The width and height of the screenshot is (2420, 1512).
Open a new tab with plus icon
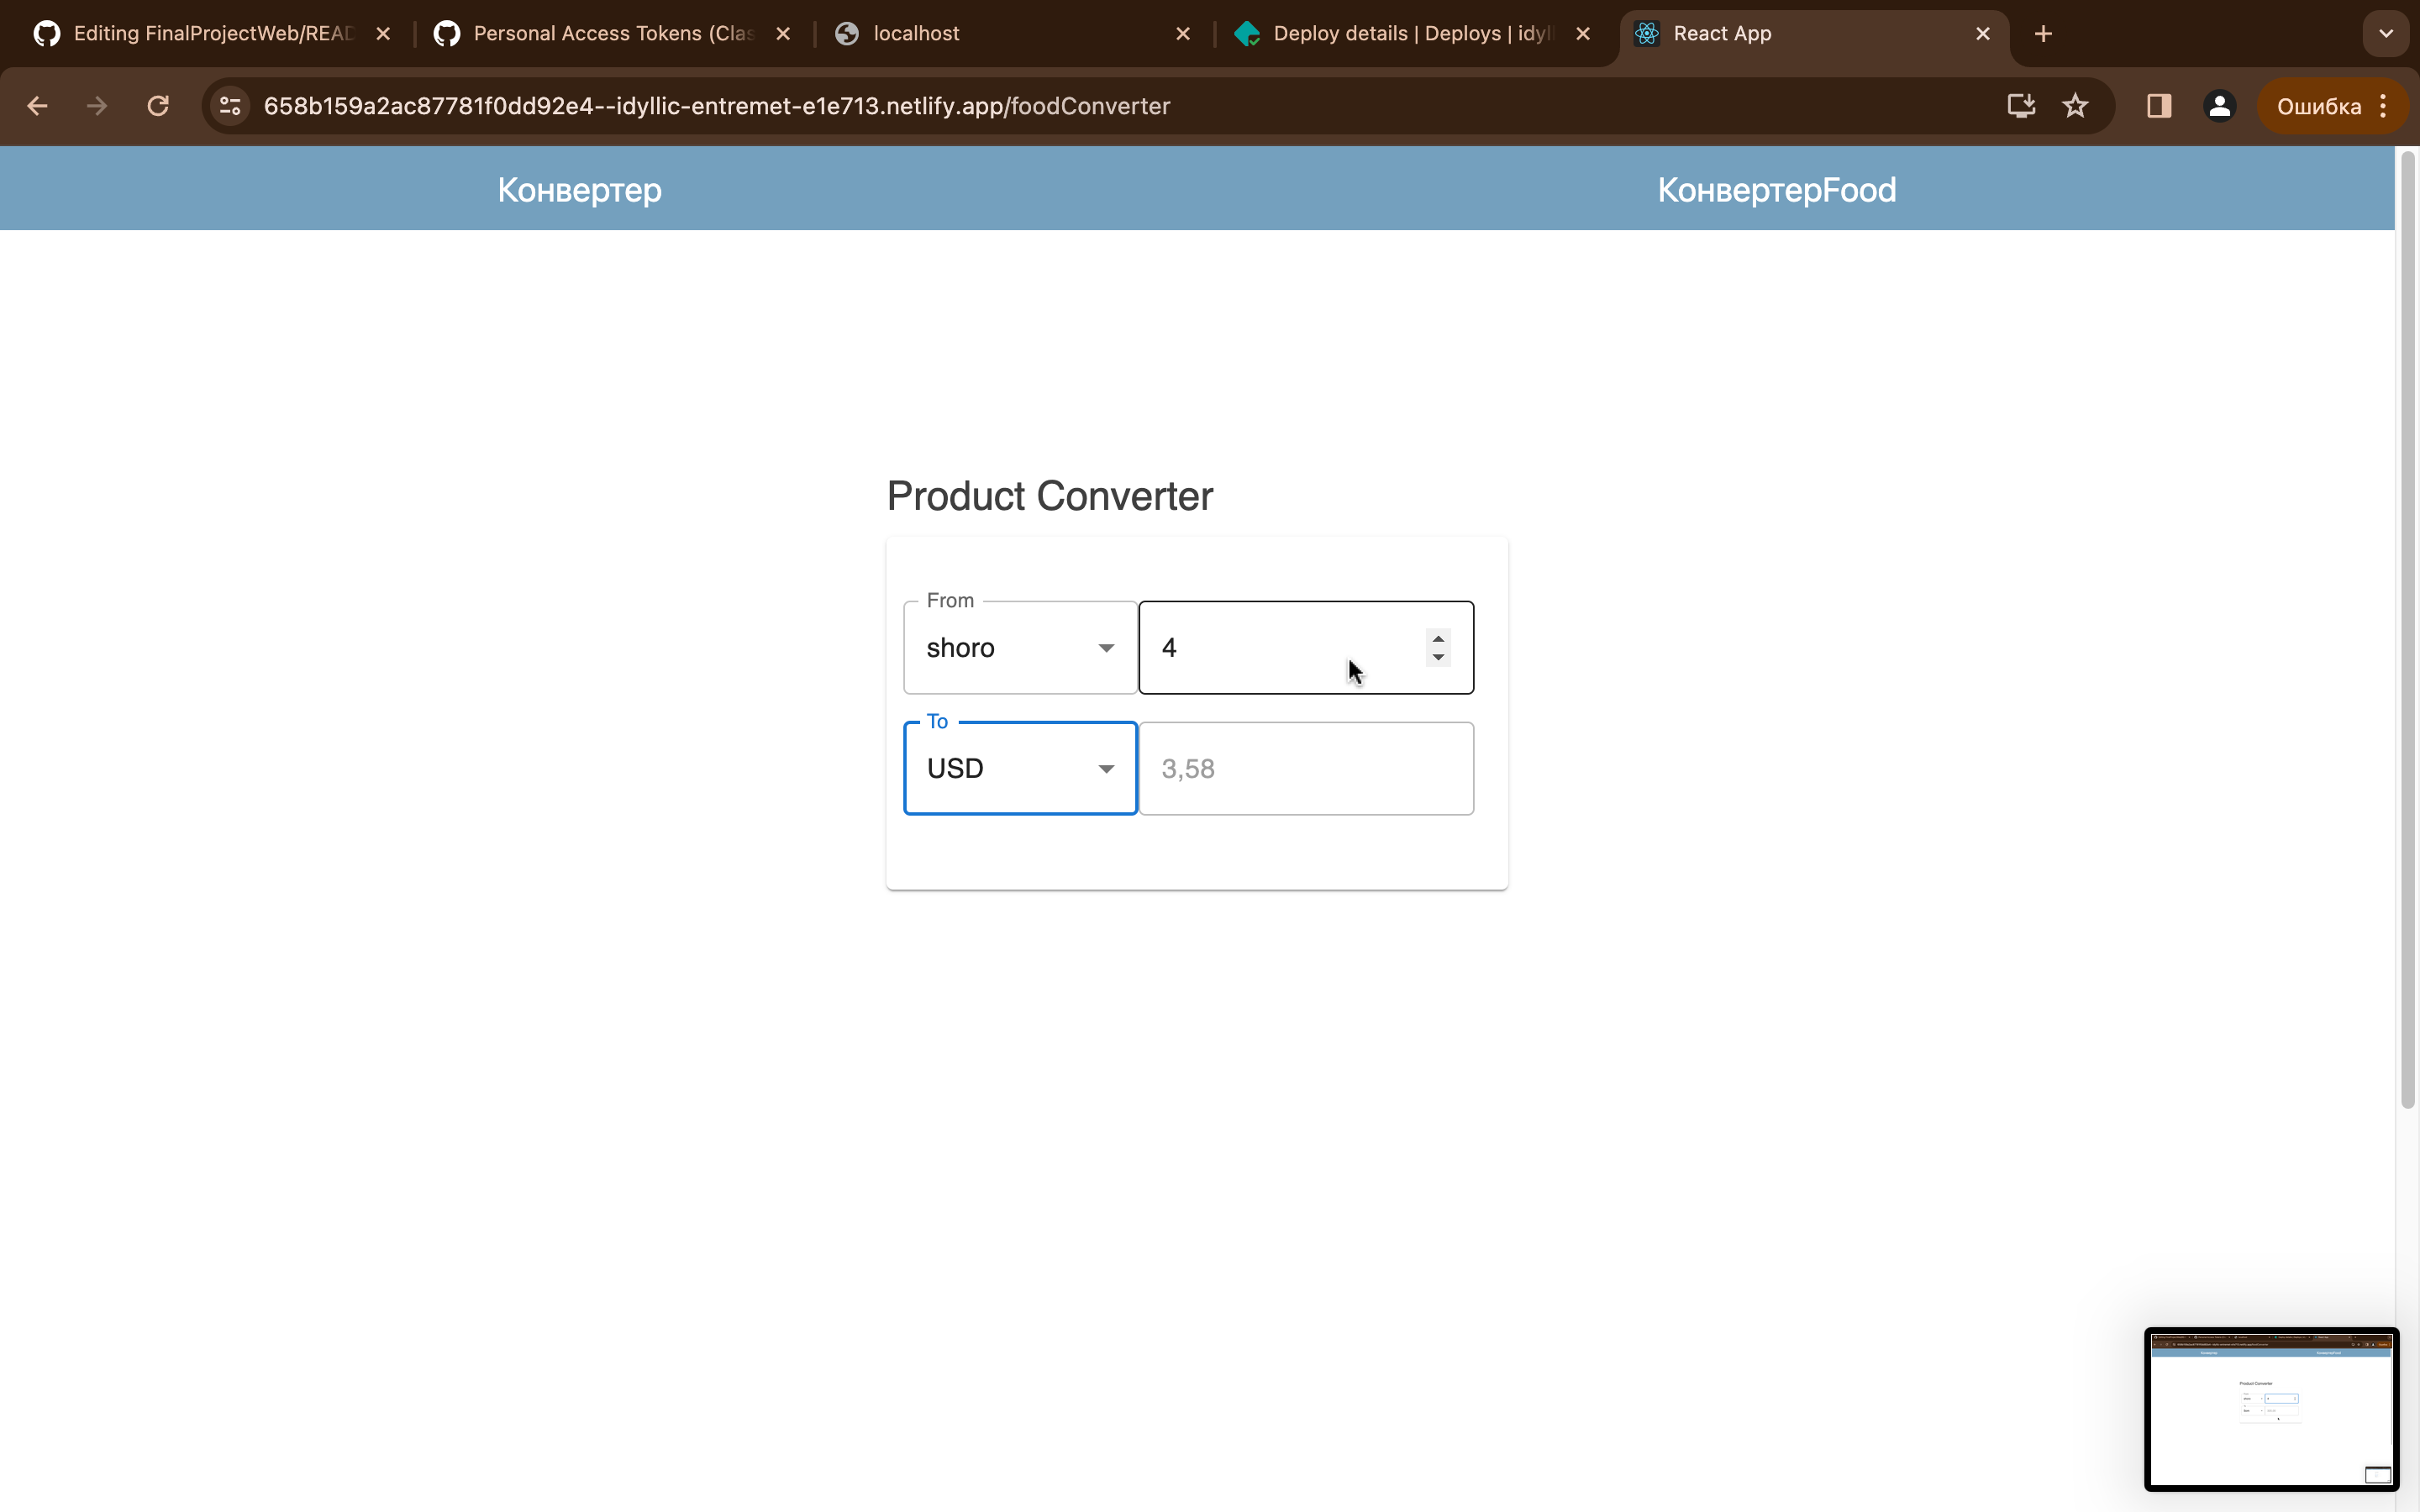pos(2043,34)
